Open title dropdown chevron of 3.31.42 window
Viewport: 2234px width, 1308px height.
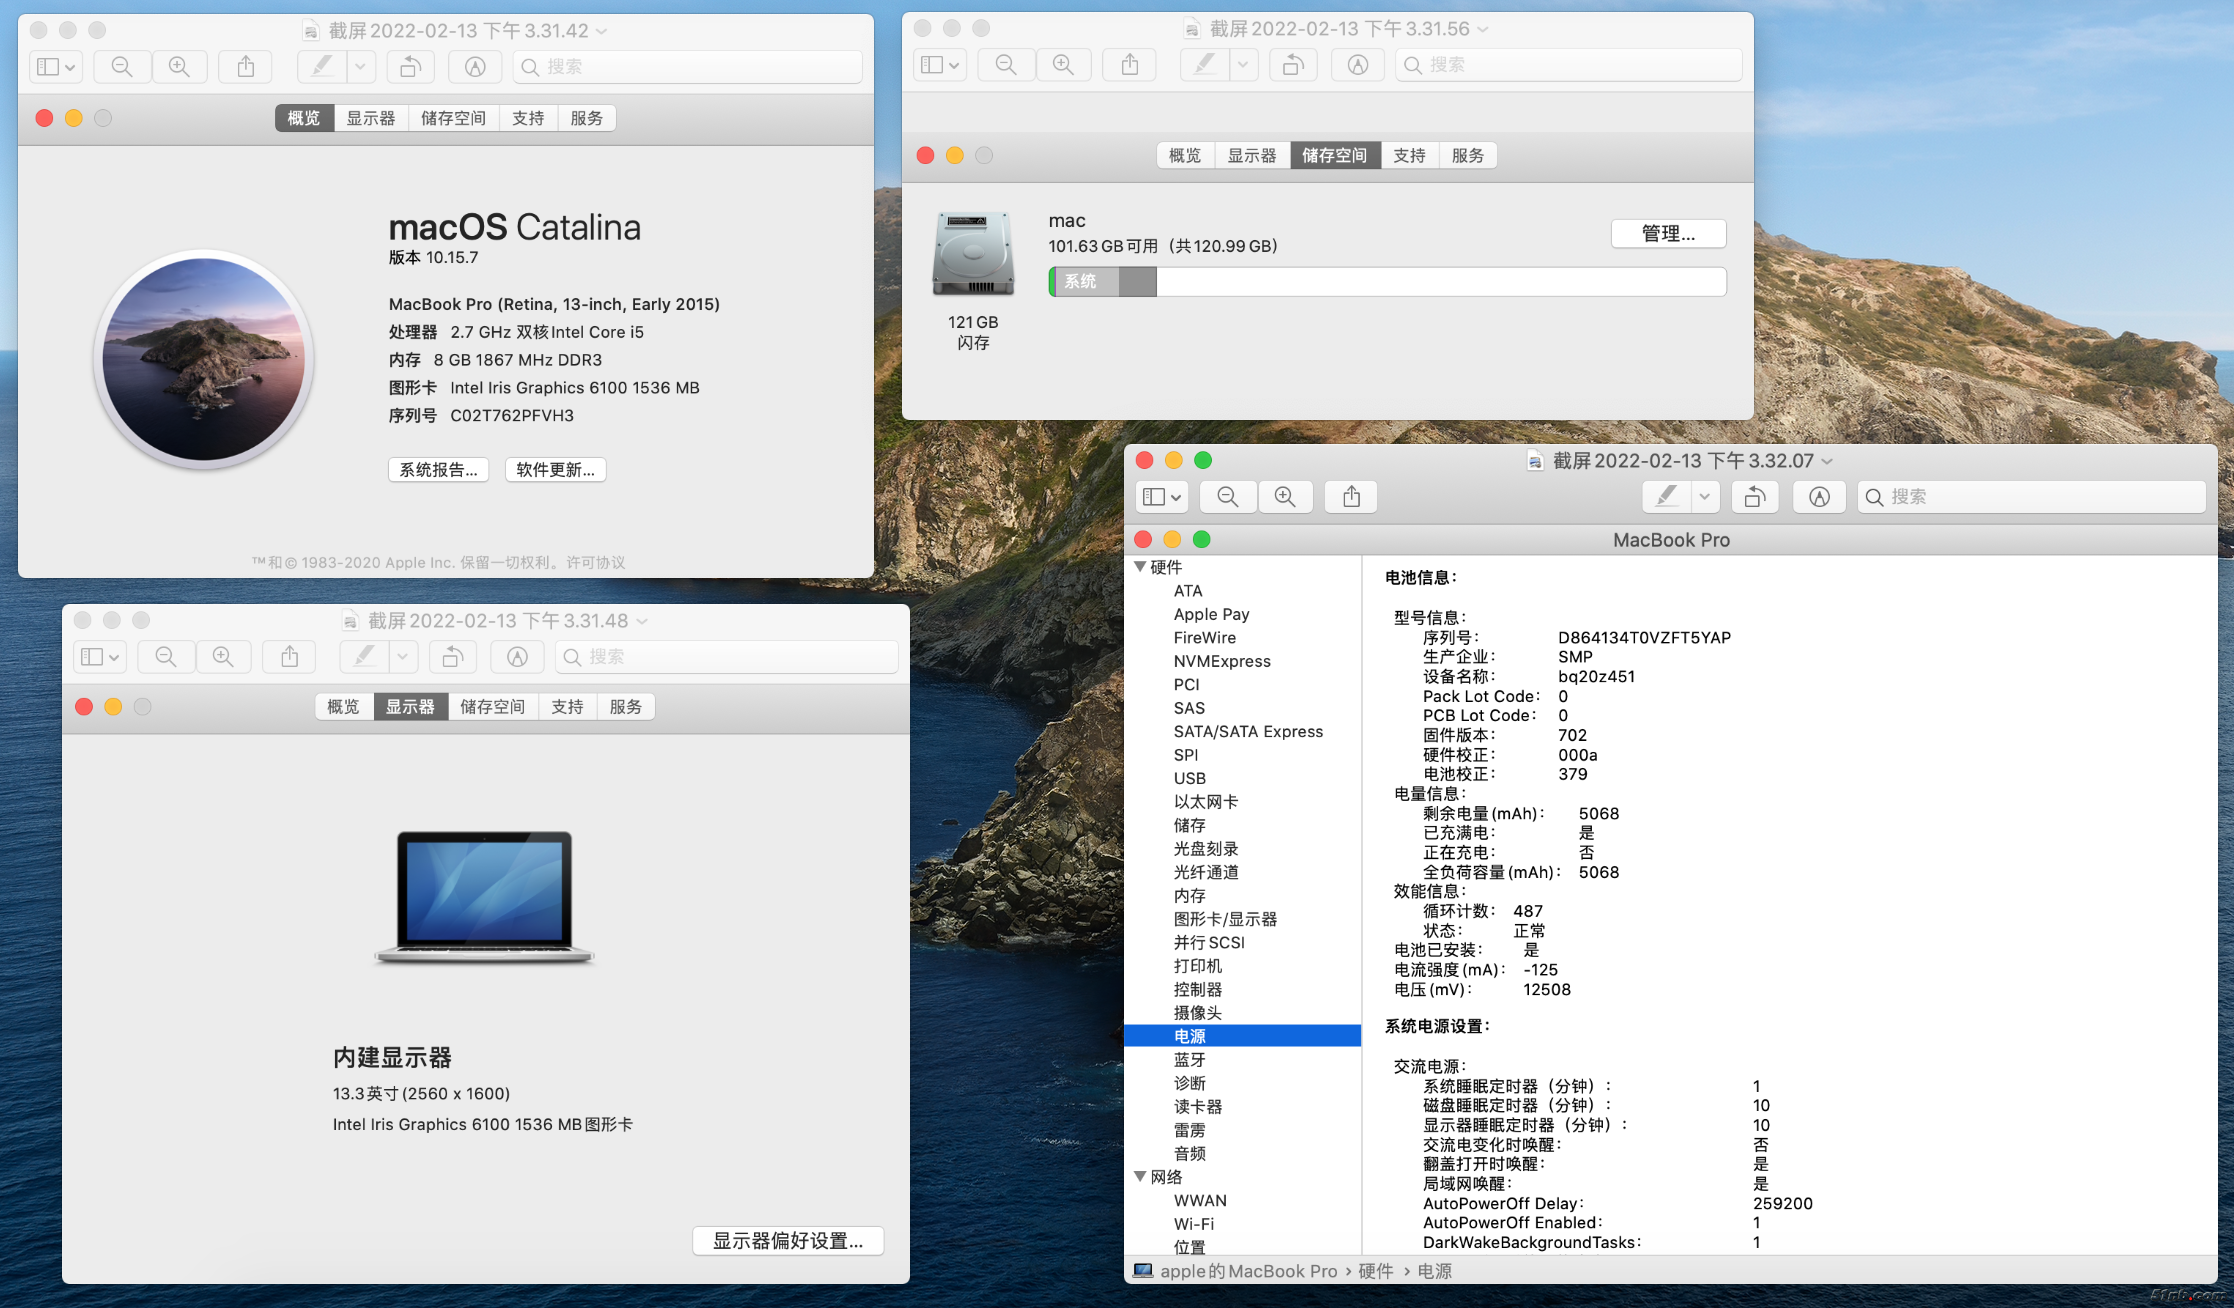[602, 31]
